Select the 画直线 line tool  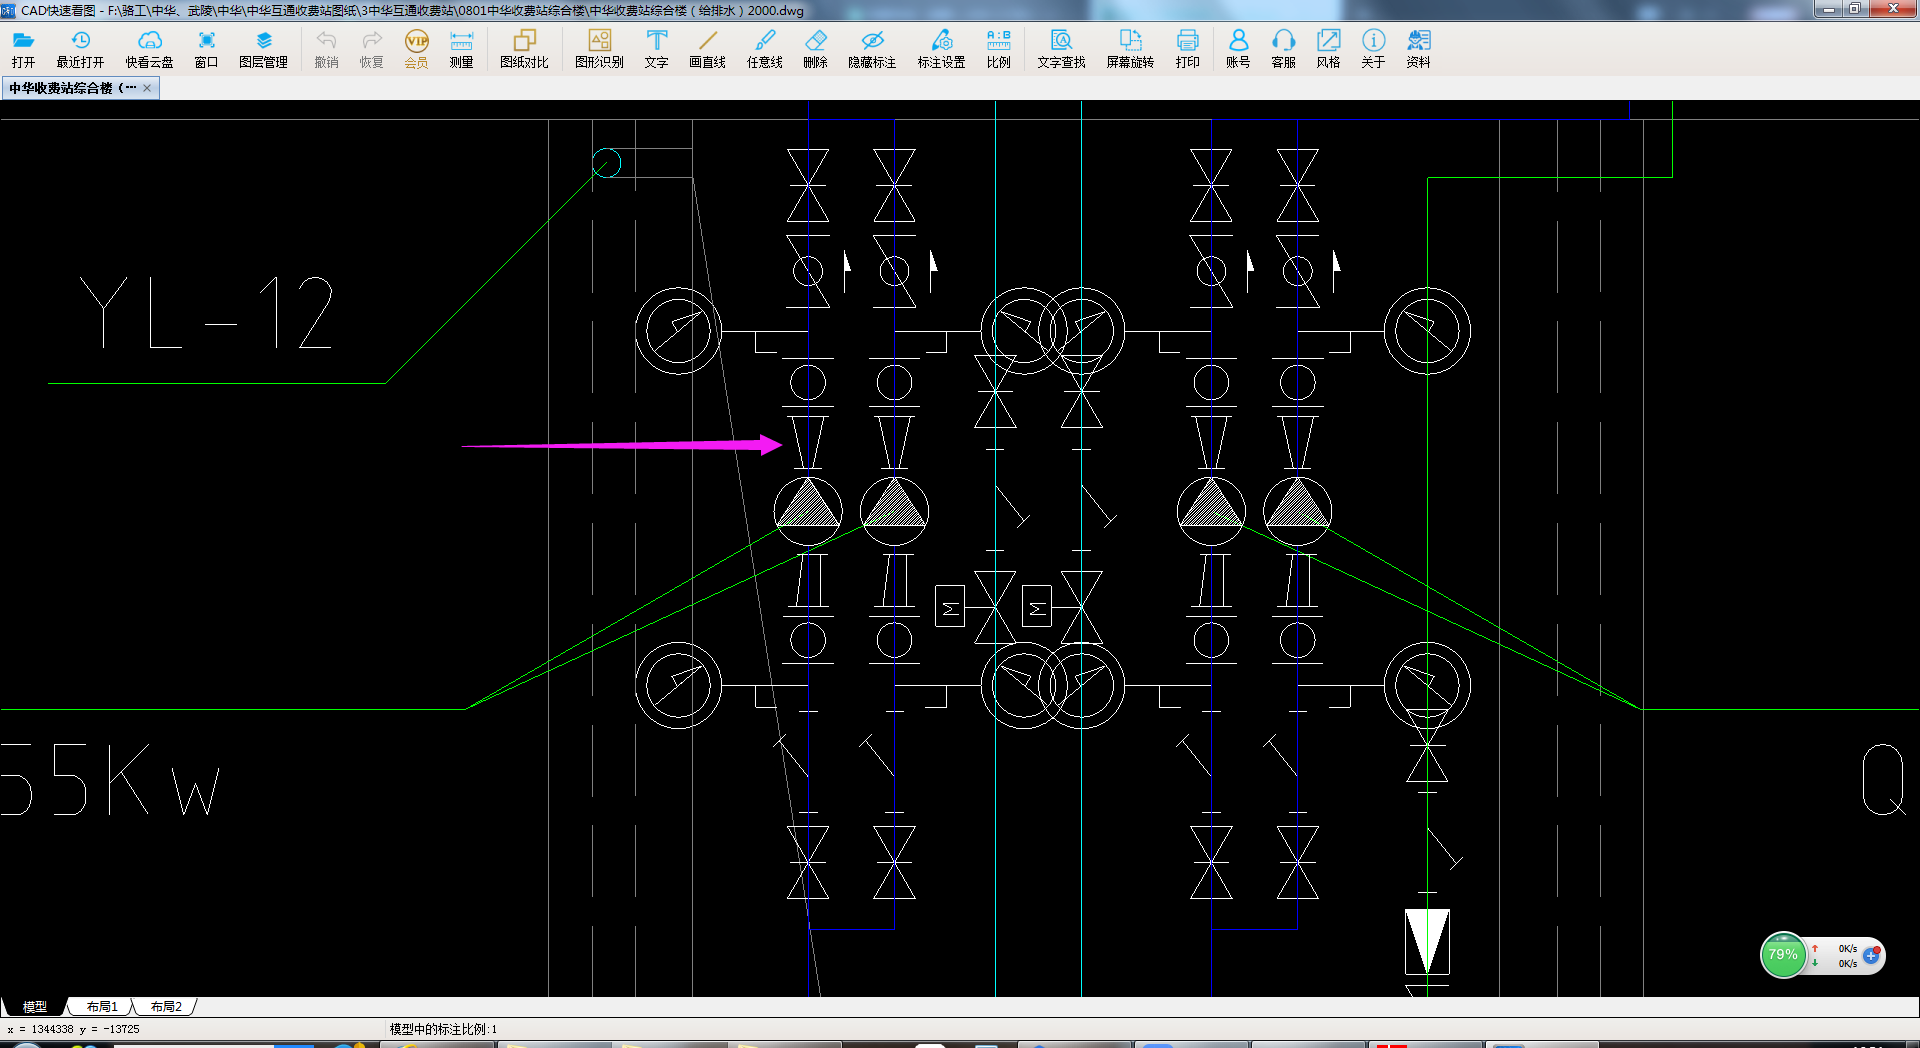tap(707, 49)
